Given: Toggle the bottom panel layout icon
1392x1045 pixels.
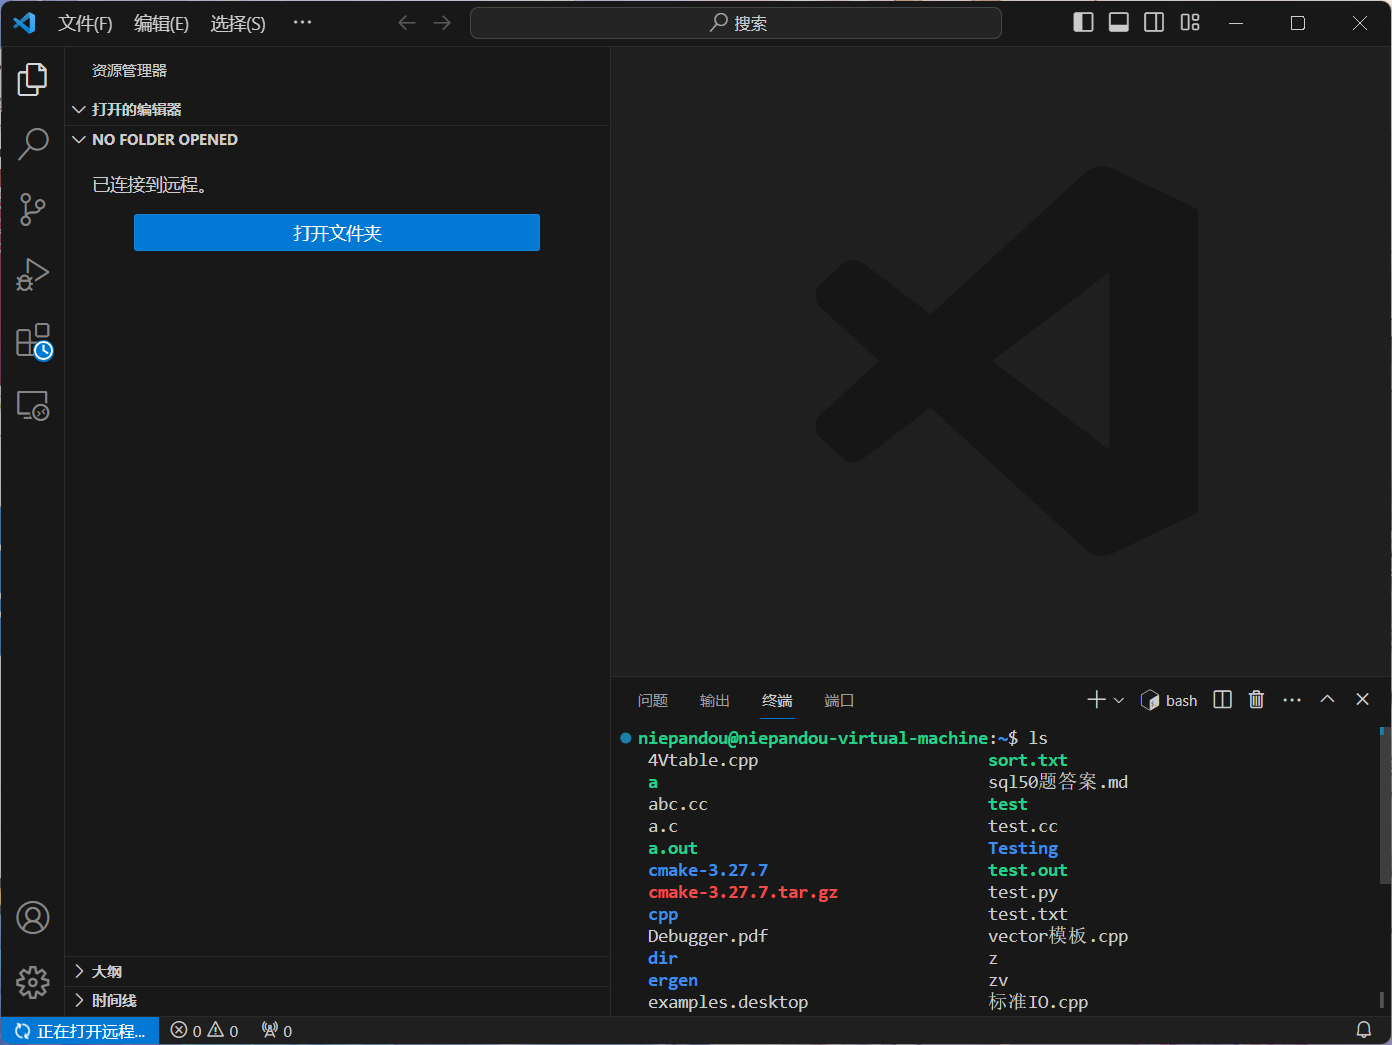Looking at the screenshot, I should point(1119,22).
